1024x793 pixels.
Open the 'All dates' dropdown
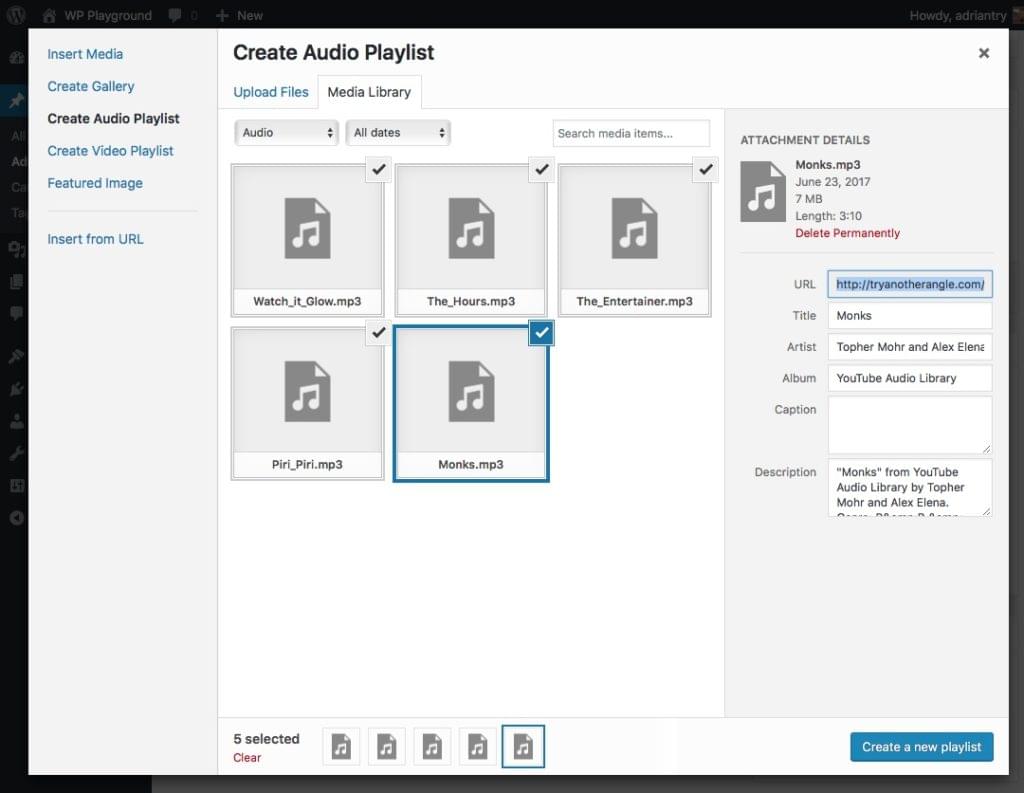pyautogui.click(x=398, y=131)
